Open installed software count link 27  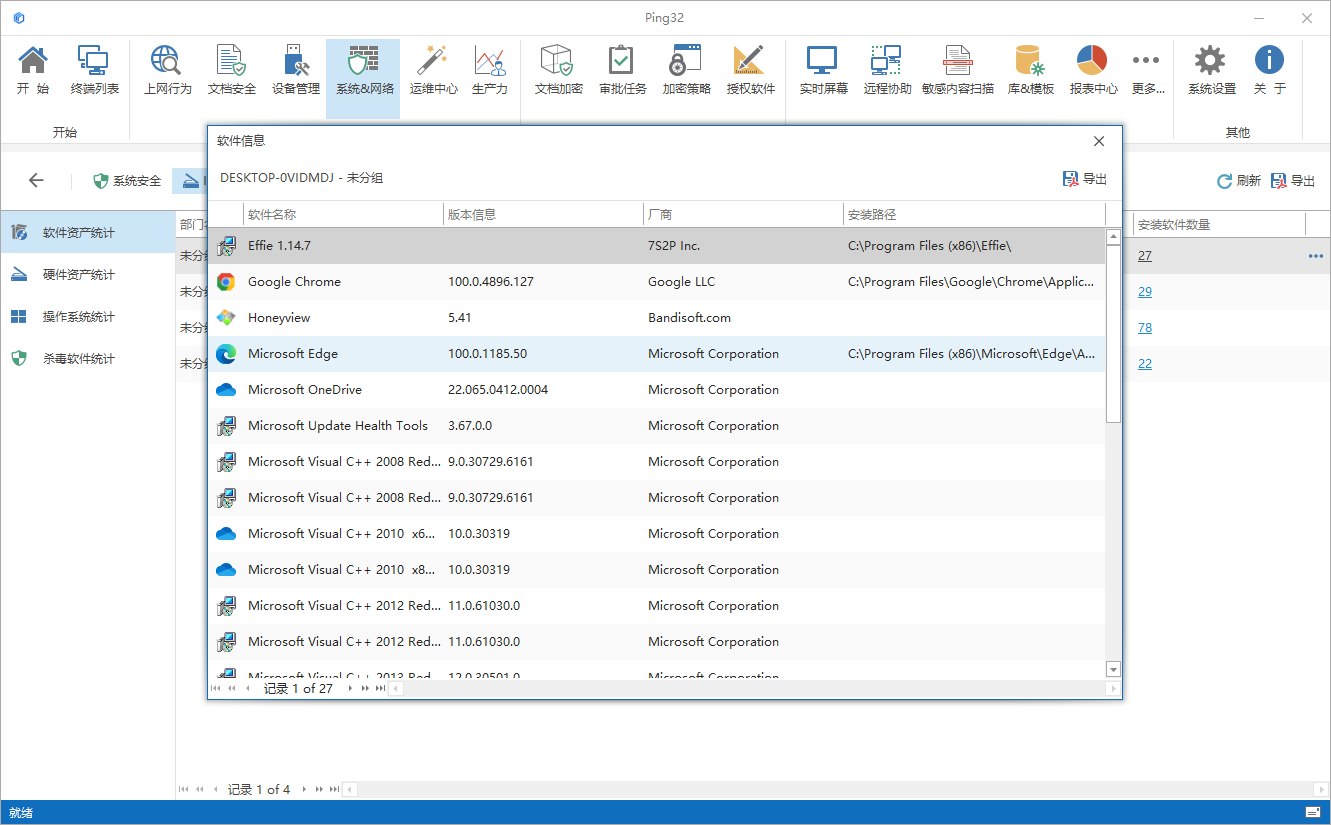click(1145, 256)
